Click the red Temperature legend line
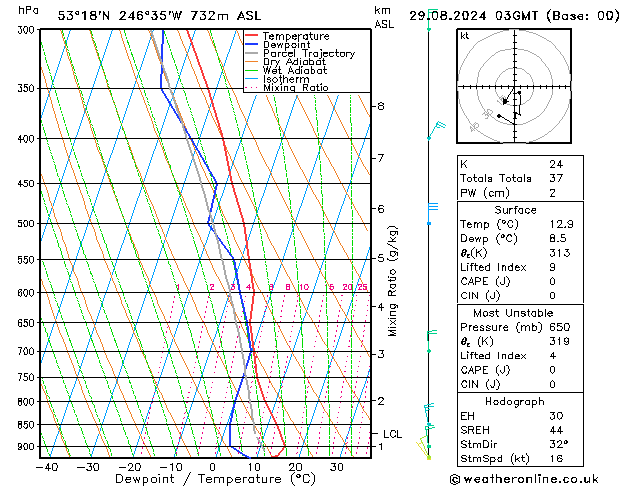 coord(252,36)
